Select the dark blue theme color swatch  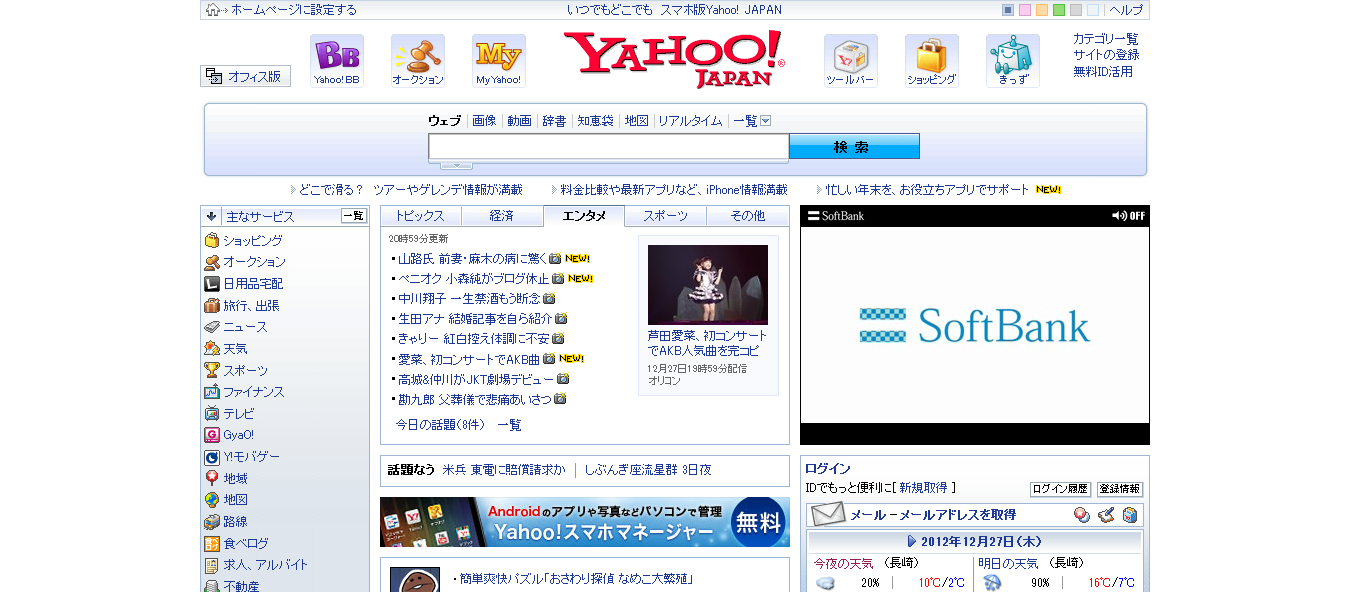click(1008, 10)
